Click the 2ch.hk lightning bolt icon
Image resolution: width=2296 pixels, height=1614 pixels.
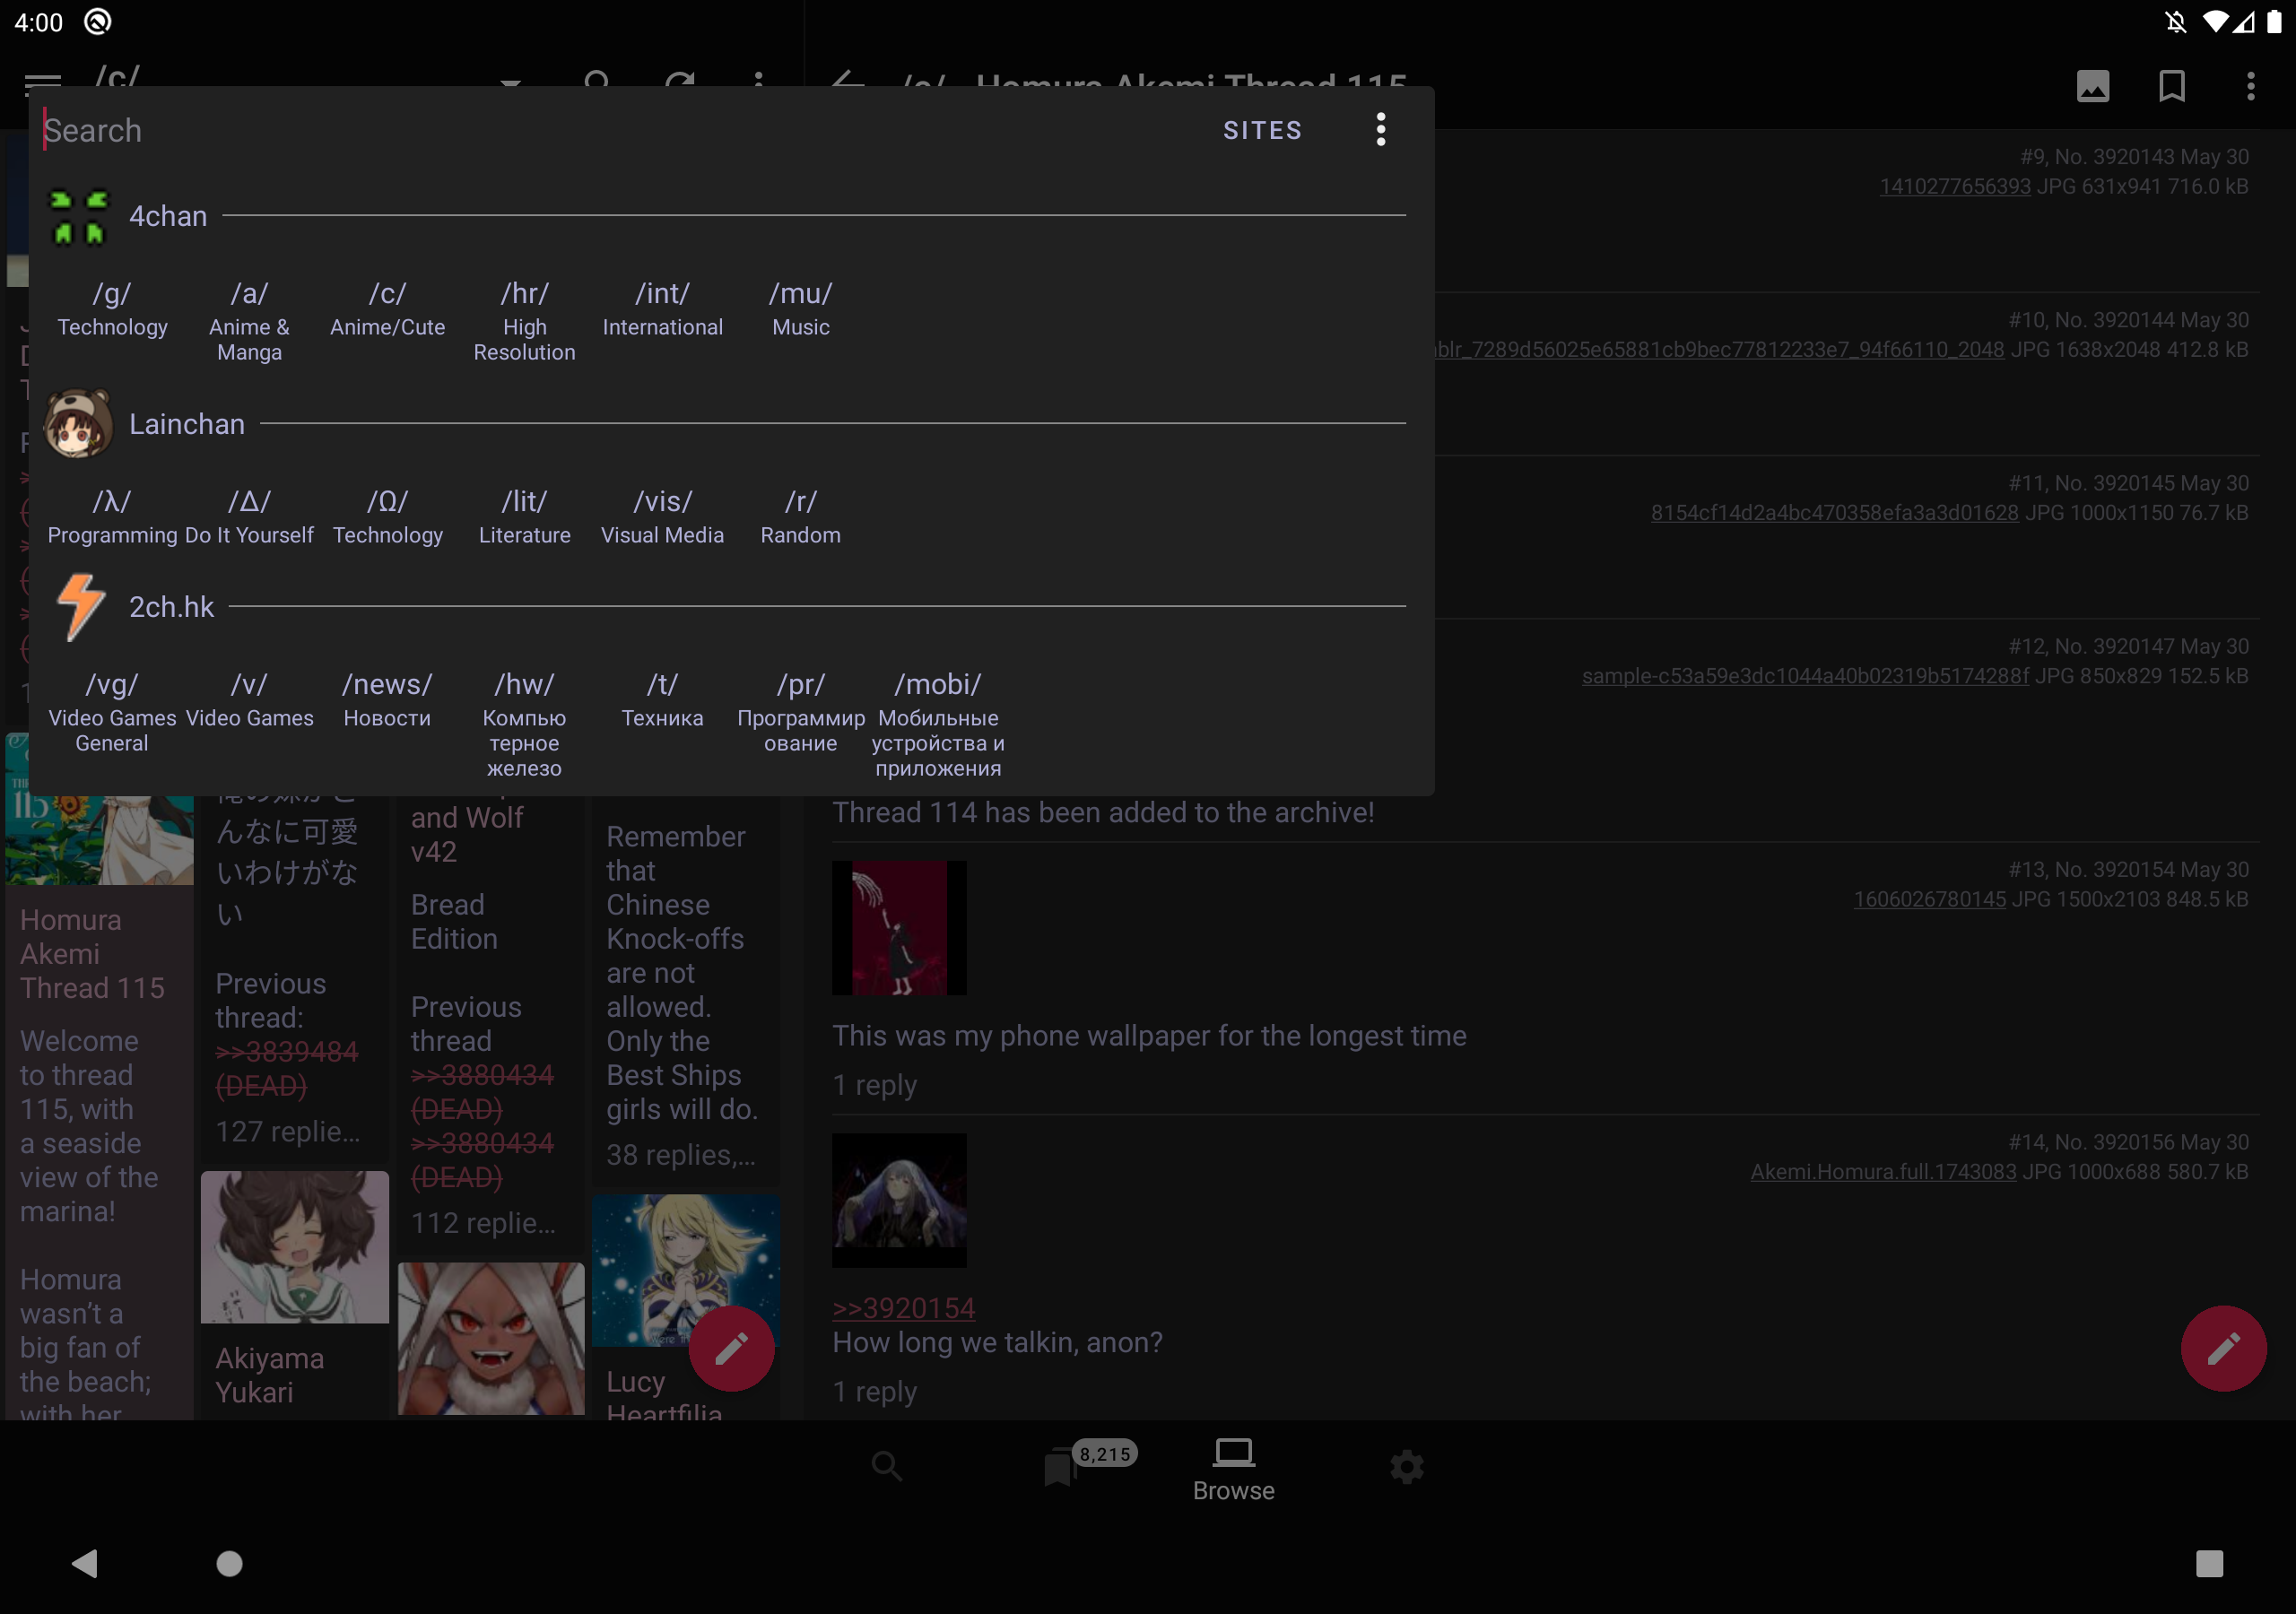pos(80,606)
